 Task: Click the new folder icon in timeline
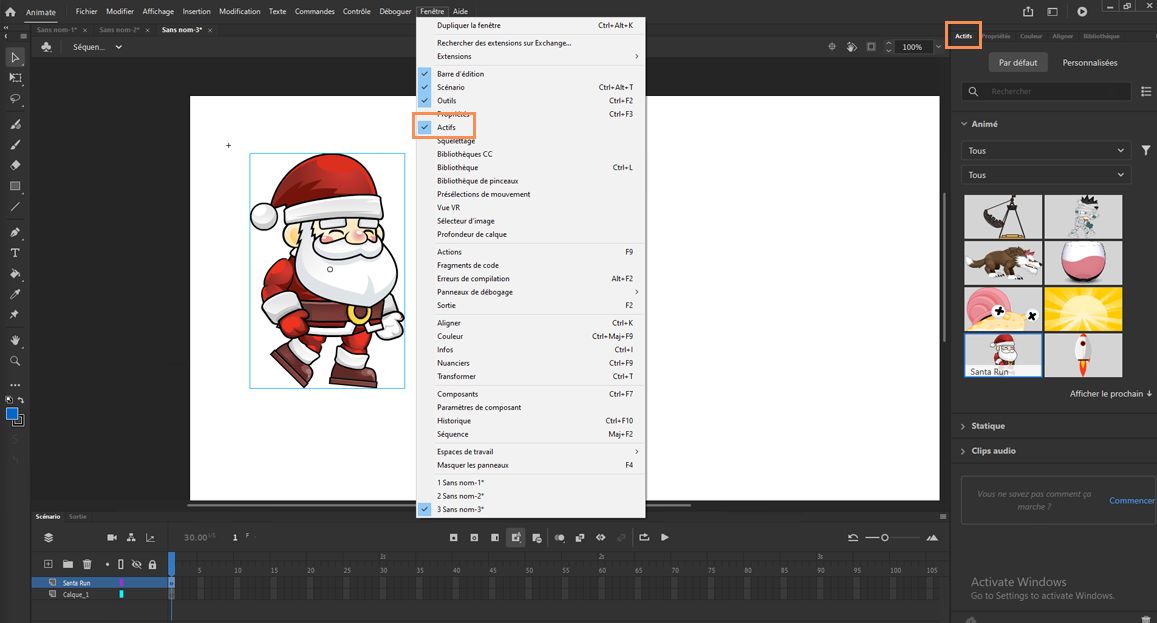[x=68, y=564]
